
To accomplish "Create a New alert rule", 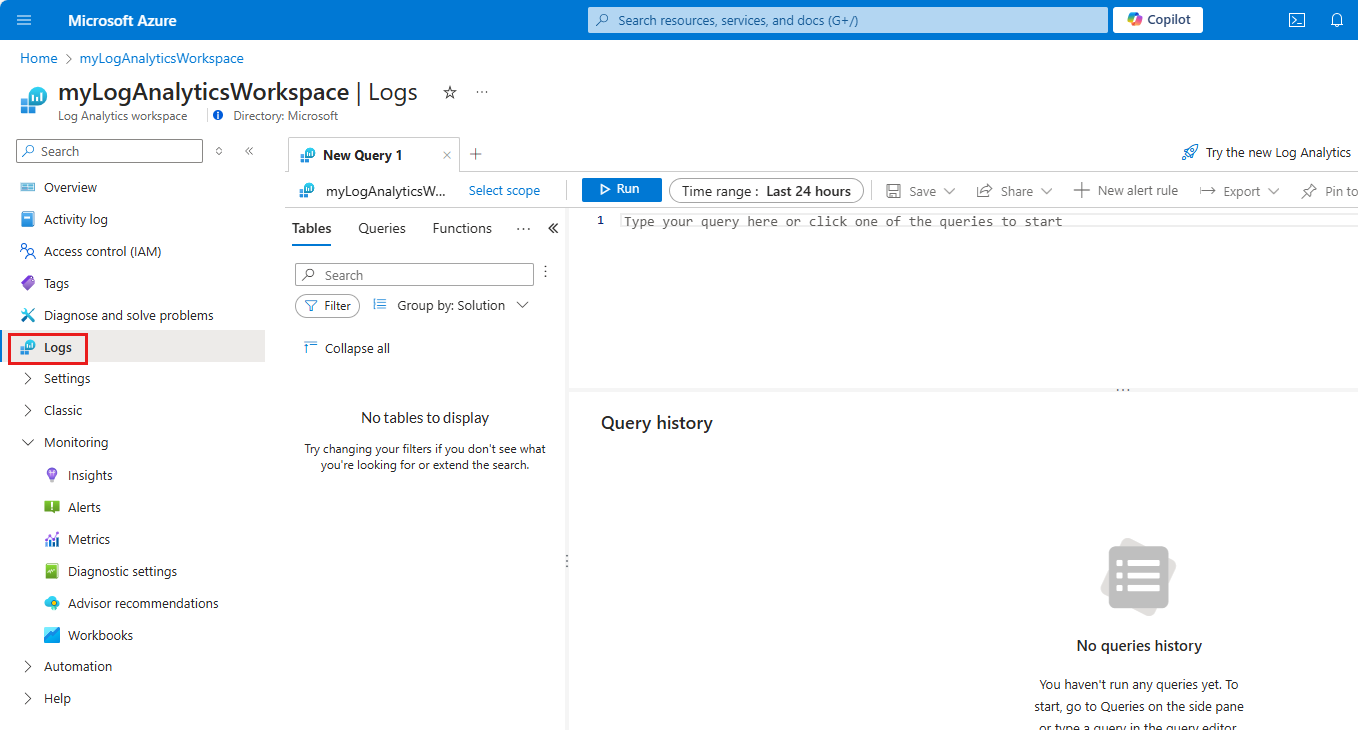I will coord(1126,190).
